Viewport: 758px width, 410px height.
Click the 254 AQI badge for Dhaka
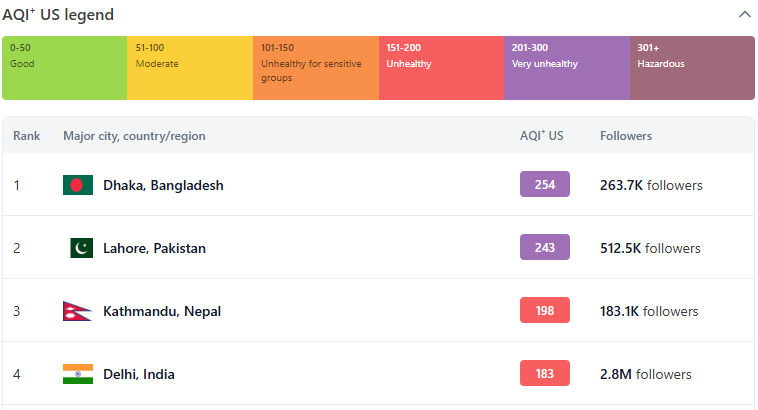(x=545, y=184)
